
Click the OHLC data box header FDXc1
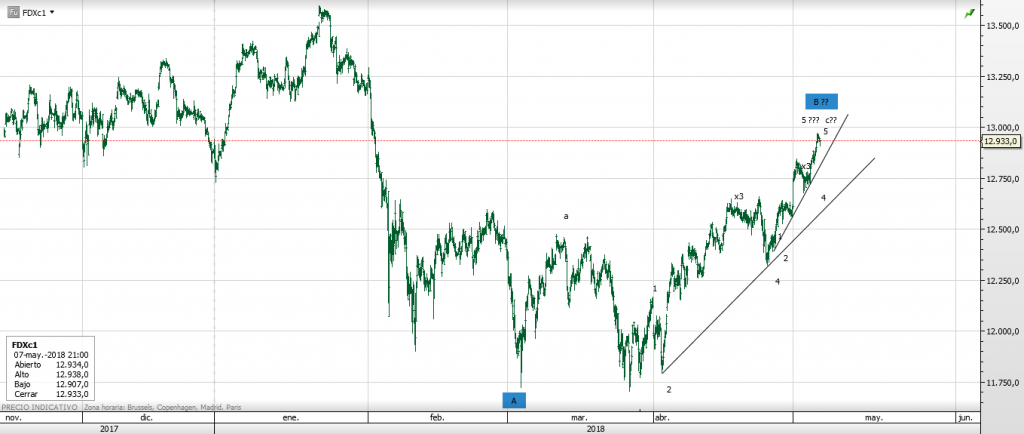click(x=23, y=345)
